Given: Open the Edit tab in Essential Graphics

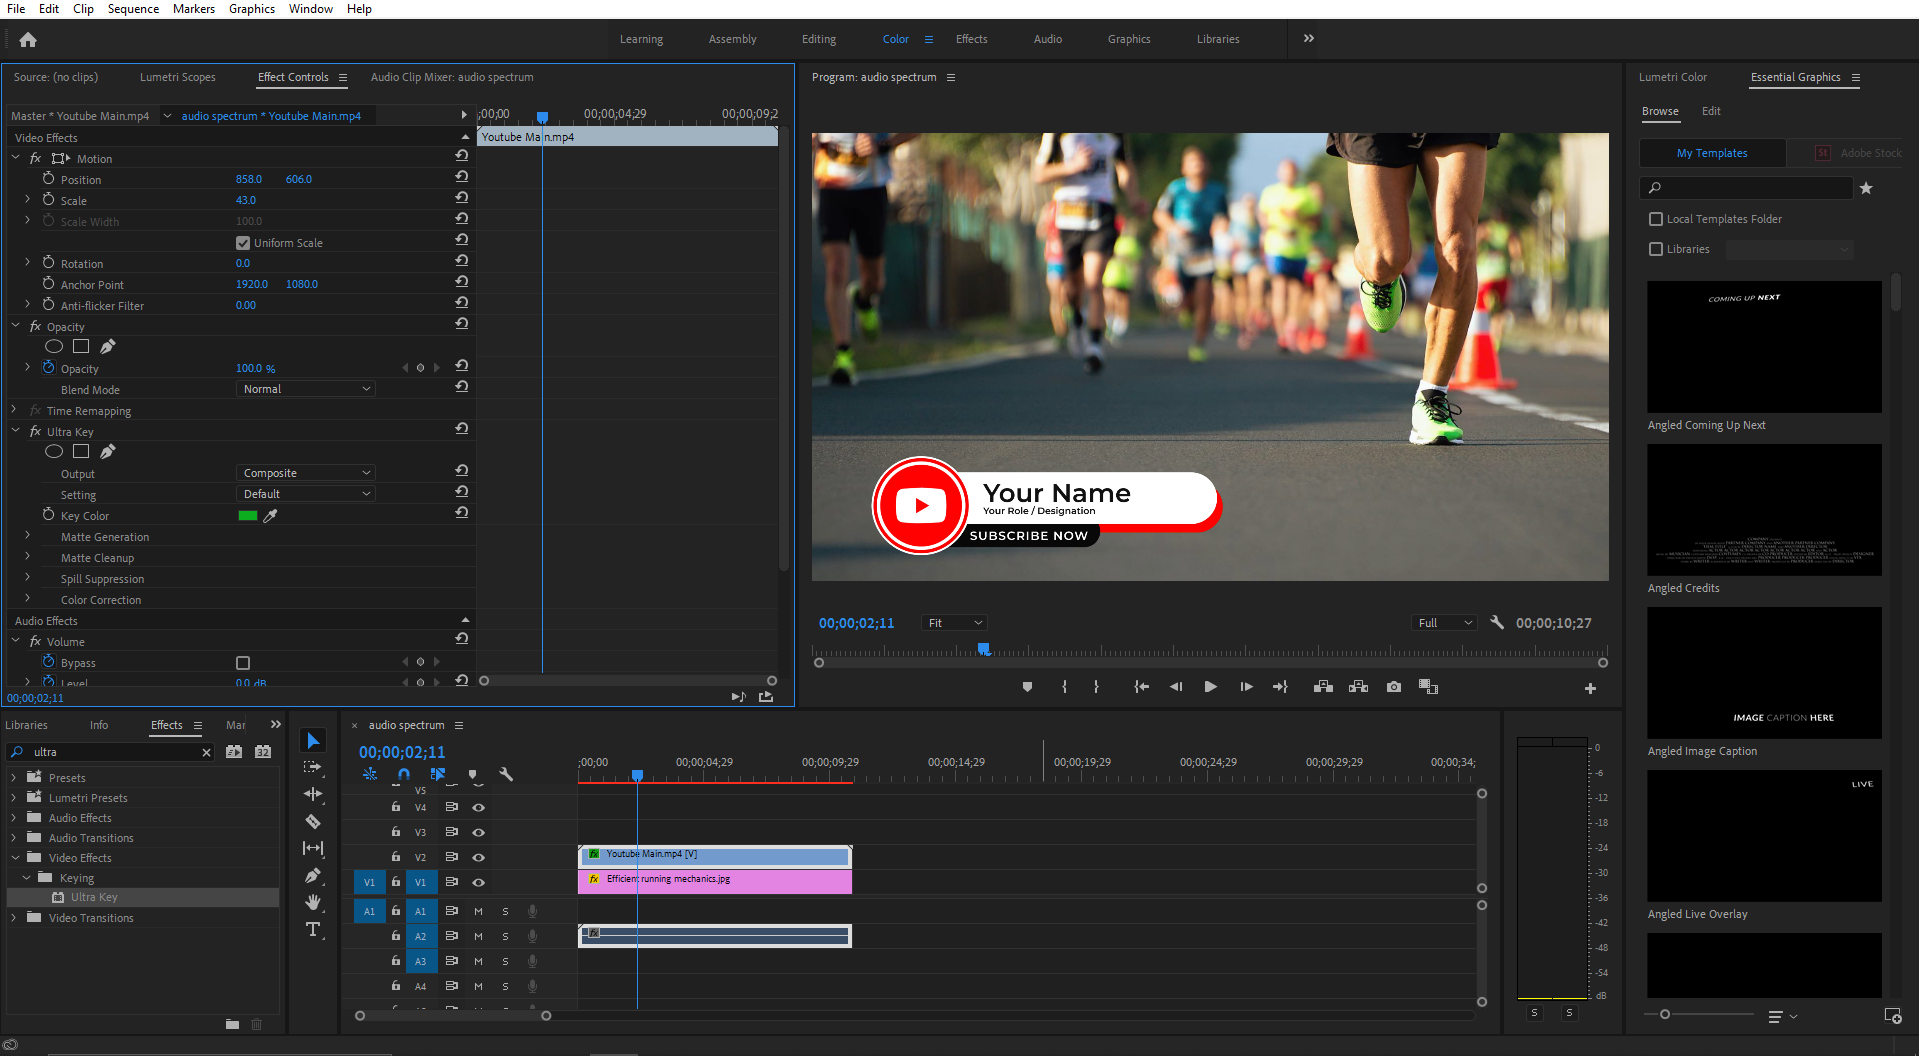Looking at the screenshot, I should click(1710, 111).
